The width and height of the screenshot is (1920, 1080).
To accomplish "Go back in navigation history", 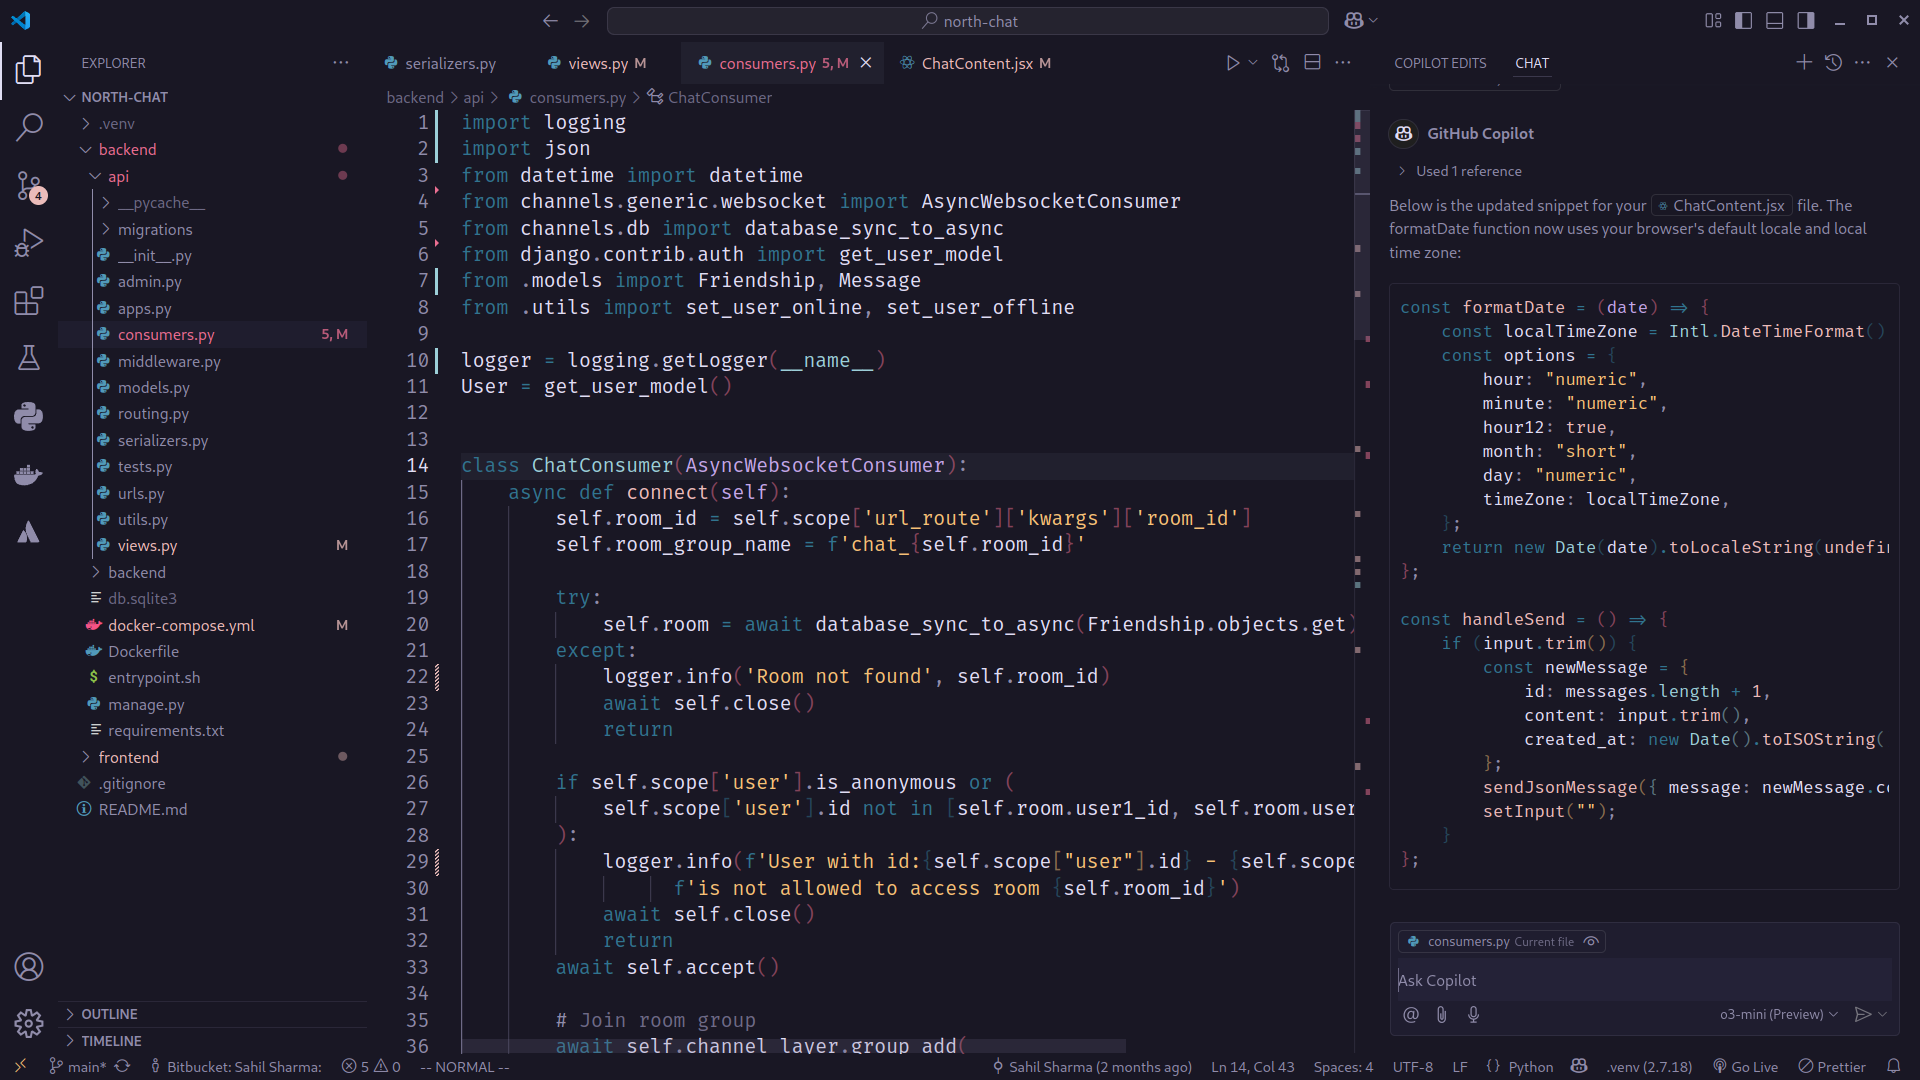I will pos(550,20).
